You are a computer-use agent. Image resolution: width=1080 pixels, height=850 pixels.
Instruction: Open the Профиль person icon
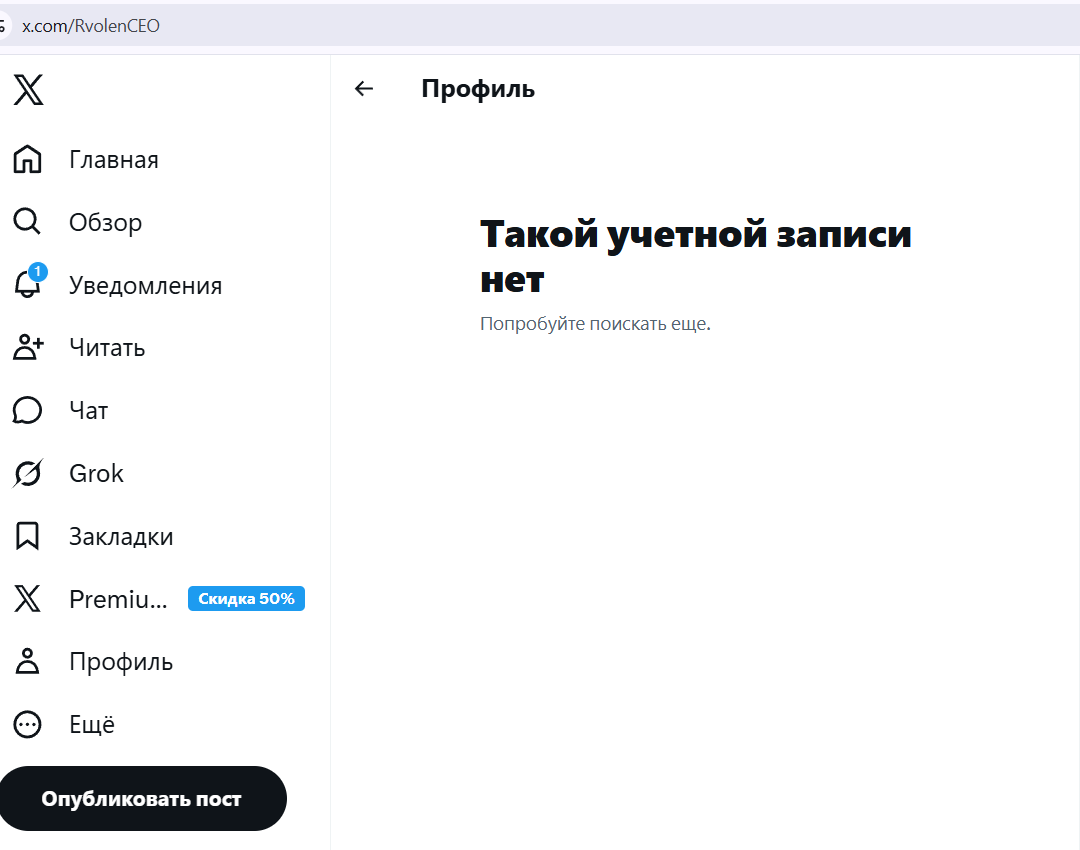(x=27, y=661)
